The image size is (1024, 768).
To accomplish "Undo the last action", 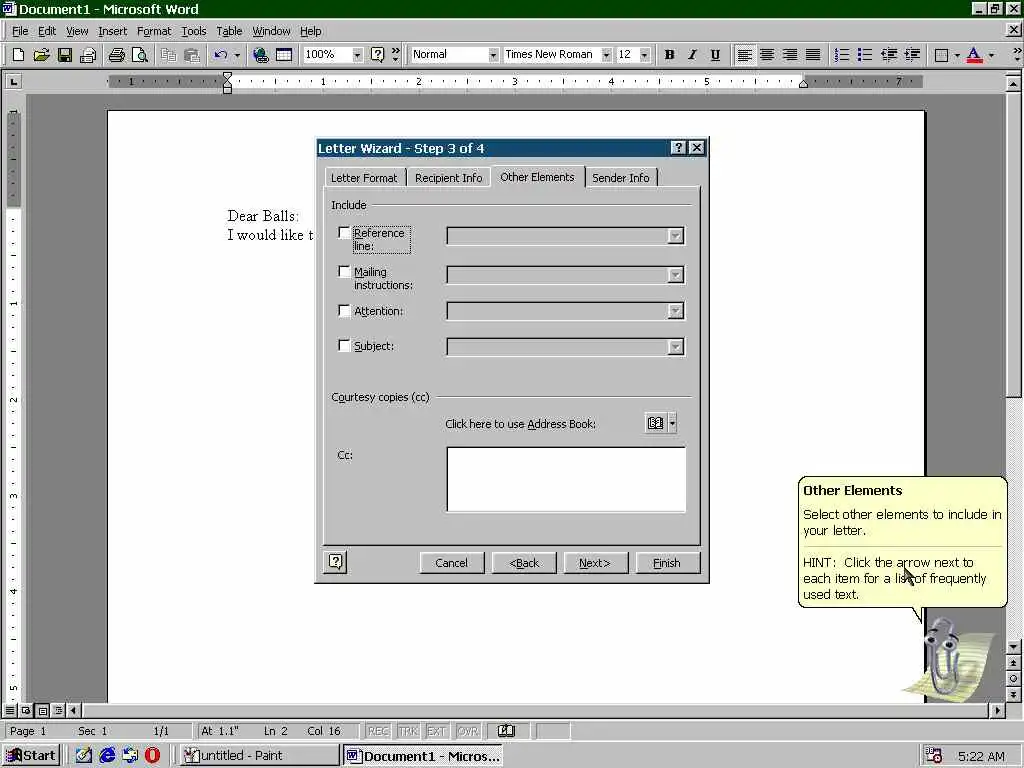I will pos(221,55).
